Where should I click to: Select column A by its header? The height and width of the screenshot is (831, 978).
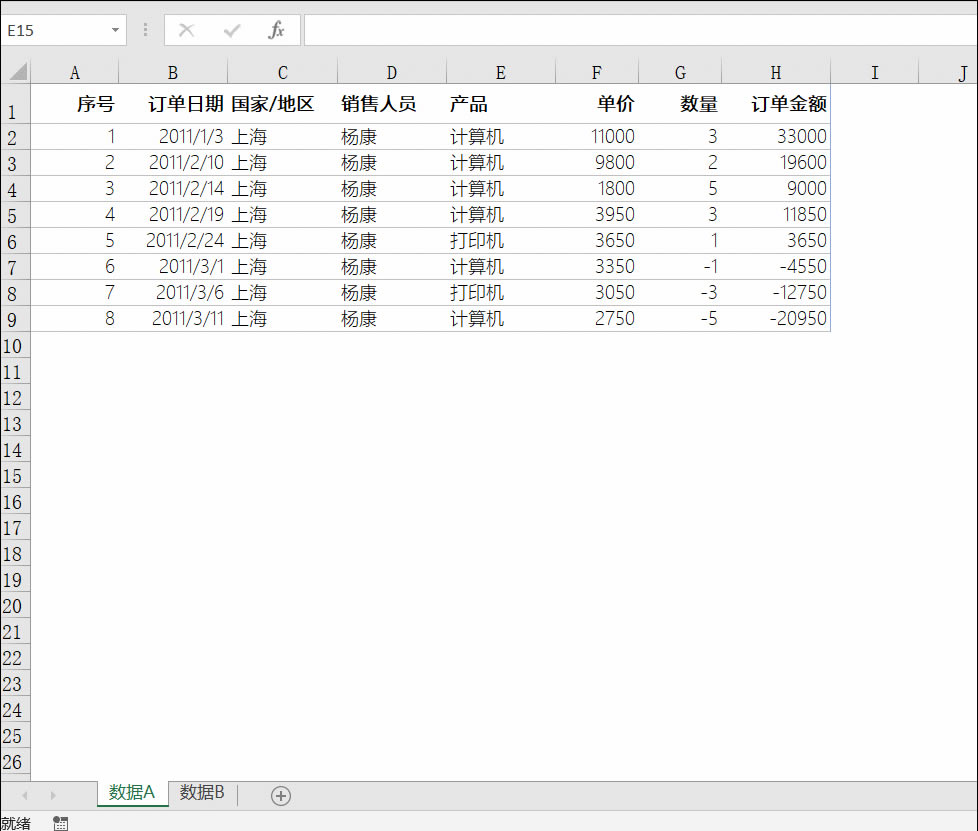74,73
